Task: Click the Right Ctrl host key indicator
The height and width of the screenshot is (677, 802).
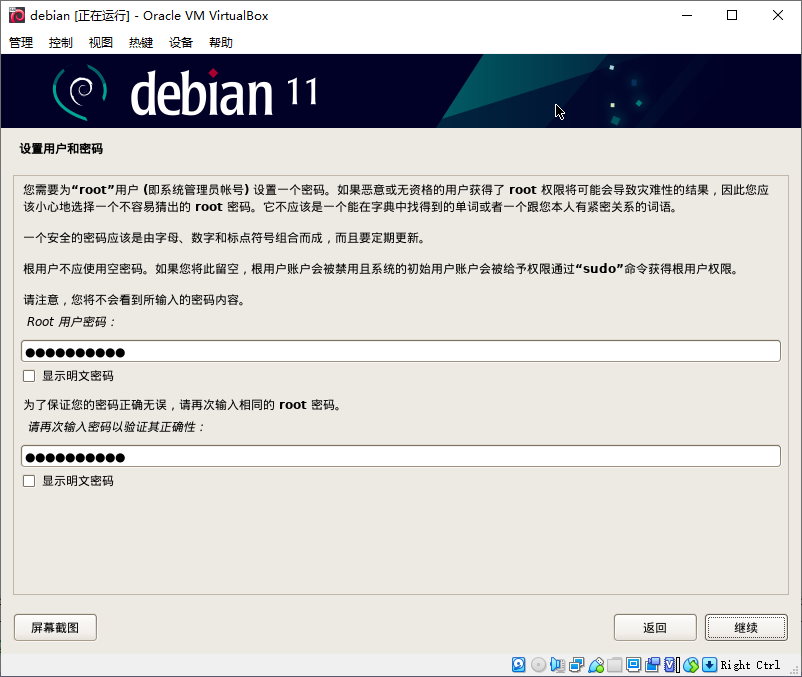Action: tap(750, 665)
